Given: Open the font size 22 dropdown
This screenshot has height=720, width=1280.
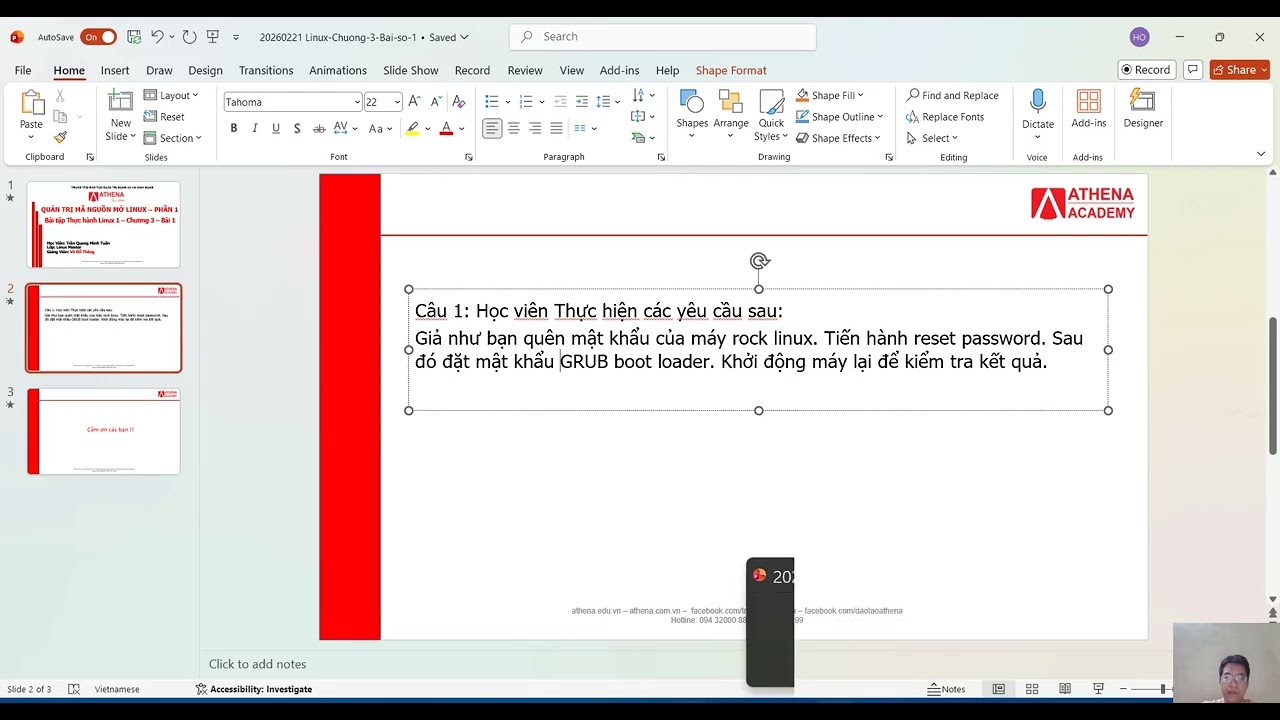Looking at the screenshot, I should tap(397, 102).
